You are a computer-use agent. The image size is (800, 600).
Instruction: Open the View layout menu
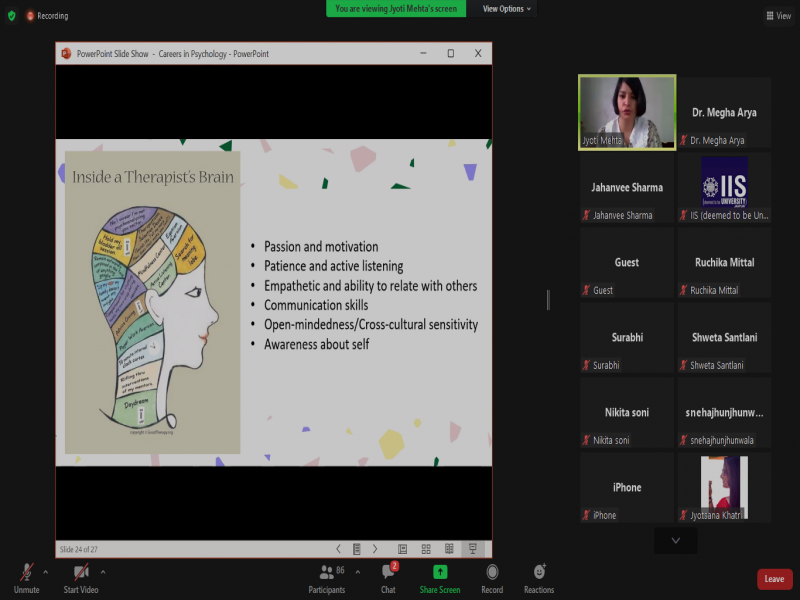[778, 16]
